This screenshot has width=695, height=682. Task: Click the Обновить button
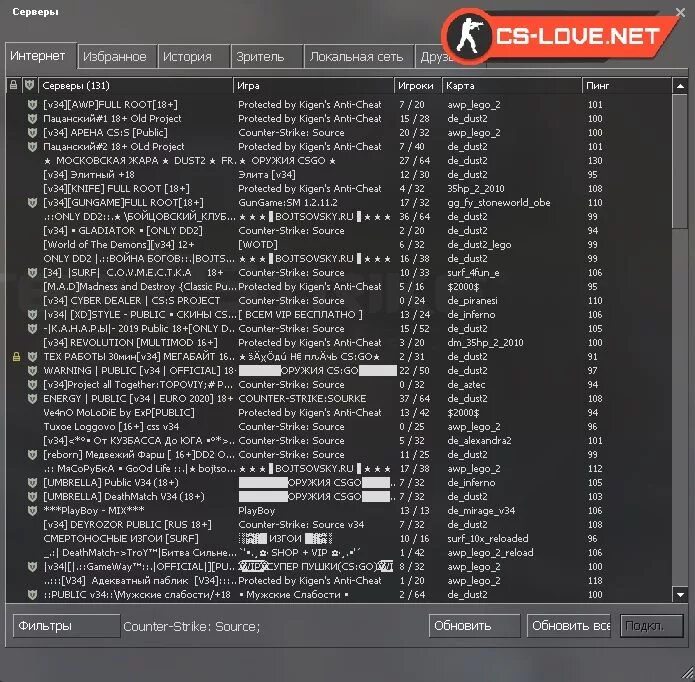474,626
